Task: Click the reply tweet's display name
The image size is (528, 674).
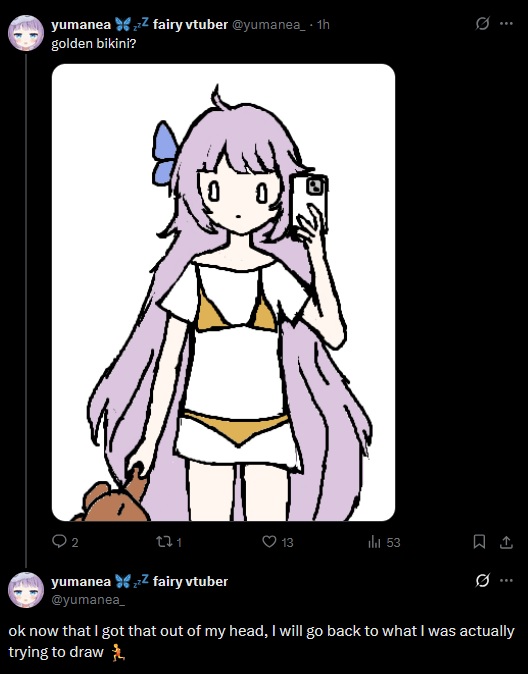Action: coord(139,581)
